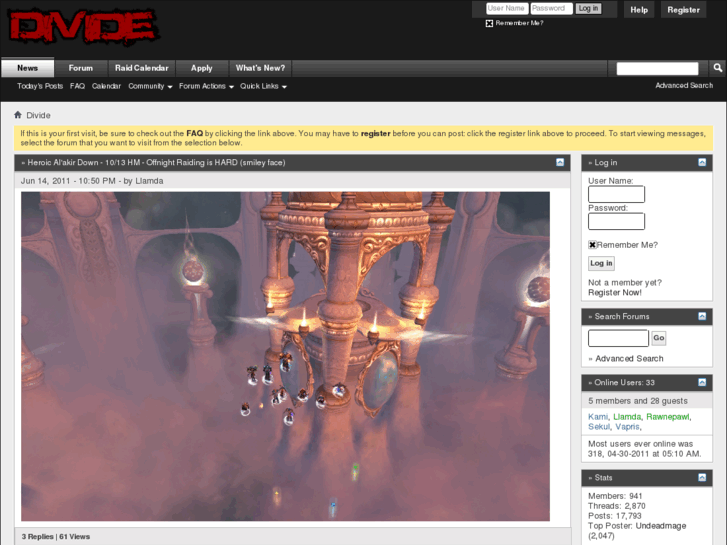Switch to the Forum tab
The width and height of the screenshot is (727, 545).
coord(81,68)
